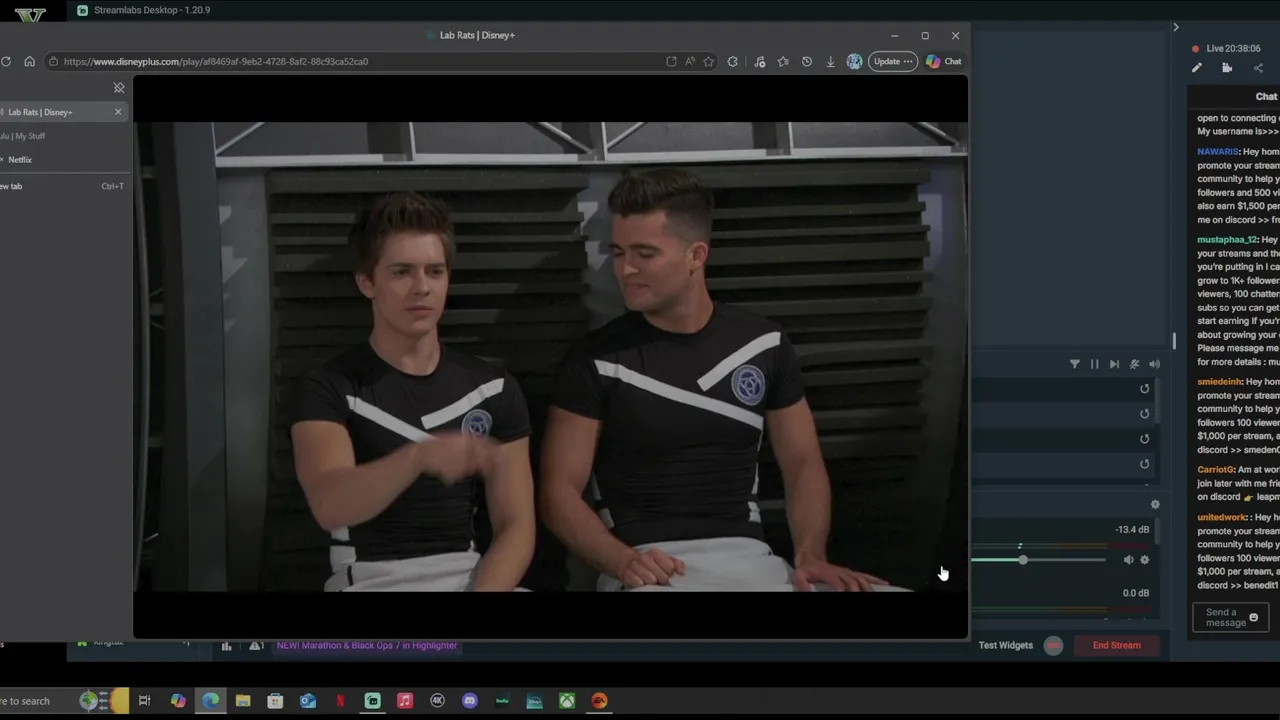The height and width of the screenshot is (720, 1280).
Task: Select the Chat tab header
Action: [x=1266, y=96]
